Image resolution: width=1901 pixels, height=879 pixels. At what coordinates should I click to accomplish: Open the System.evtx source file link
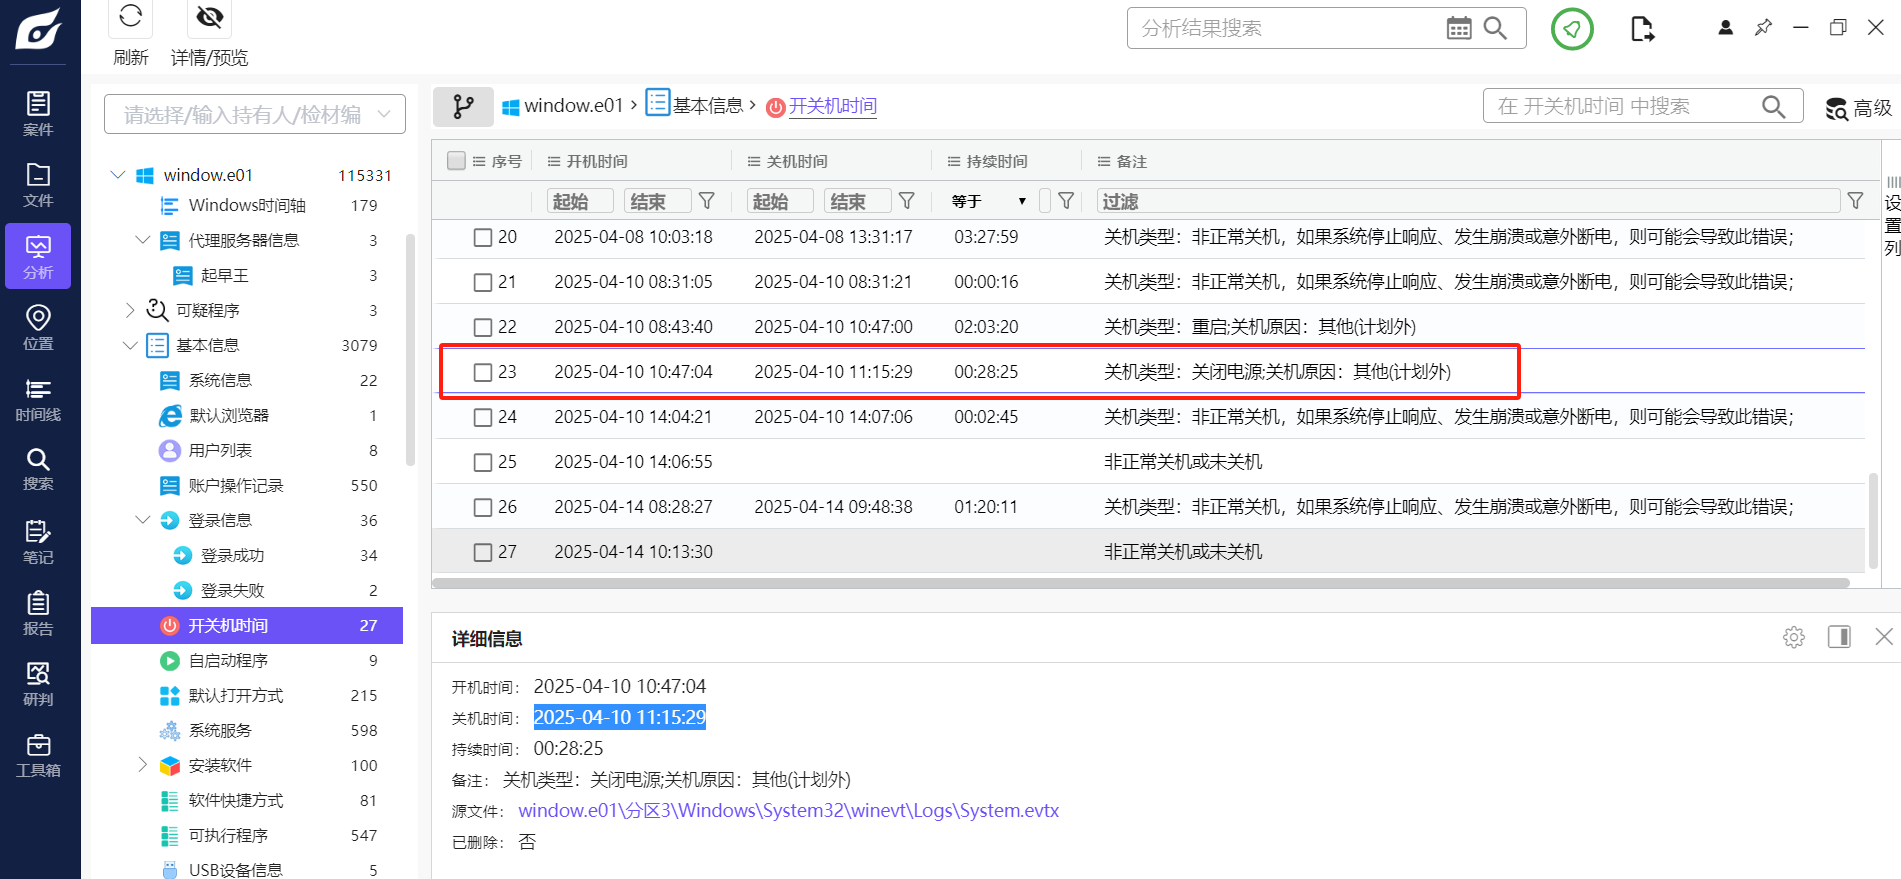[788, 810]
